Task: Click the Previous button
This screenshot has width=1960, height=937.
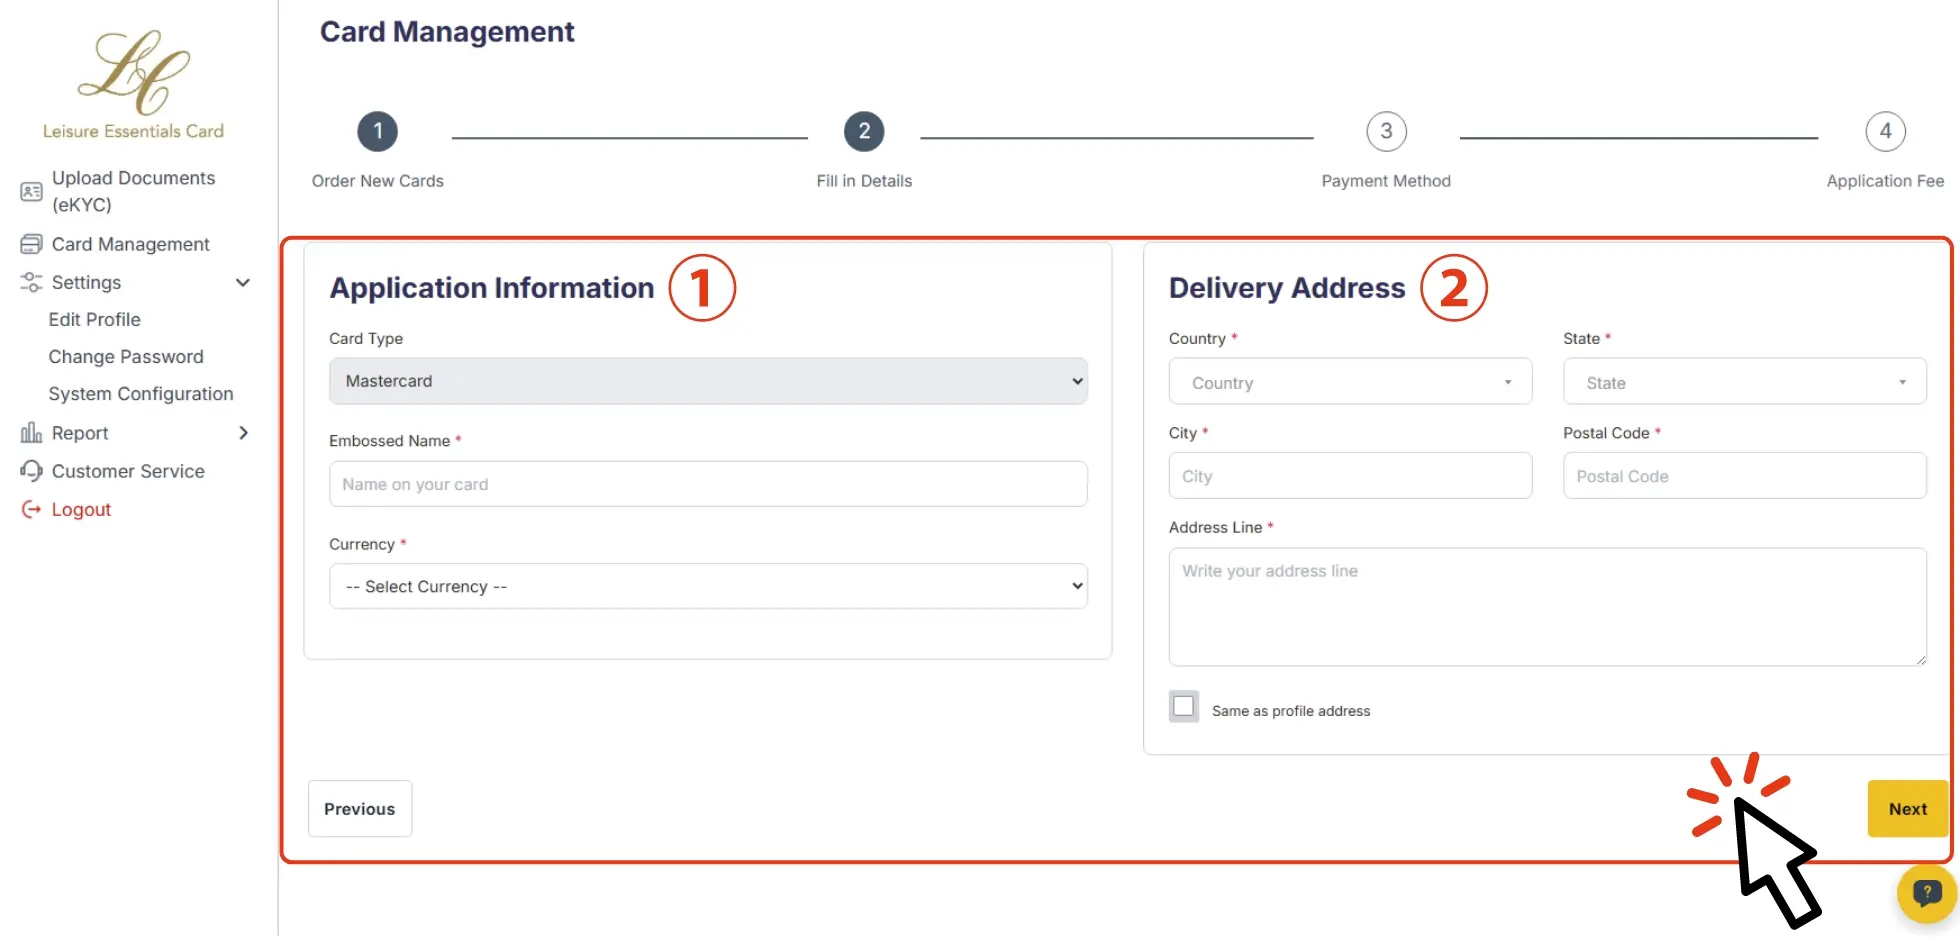Action: 360,809
